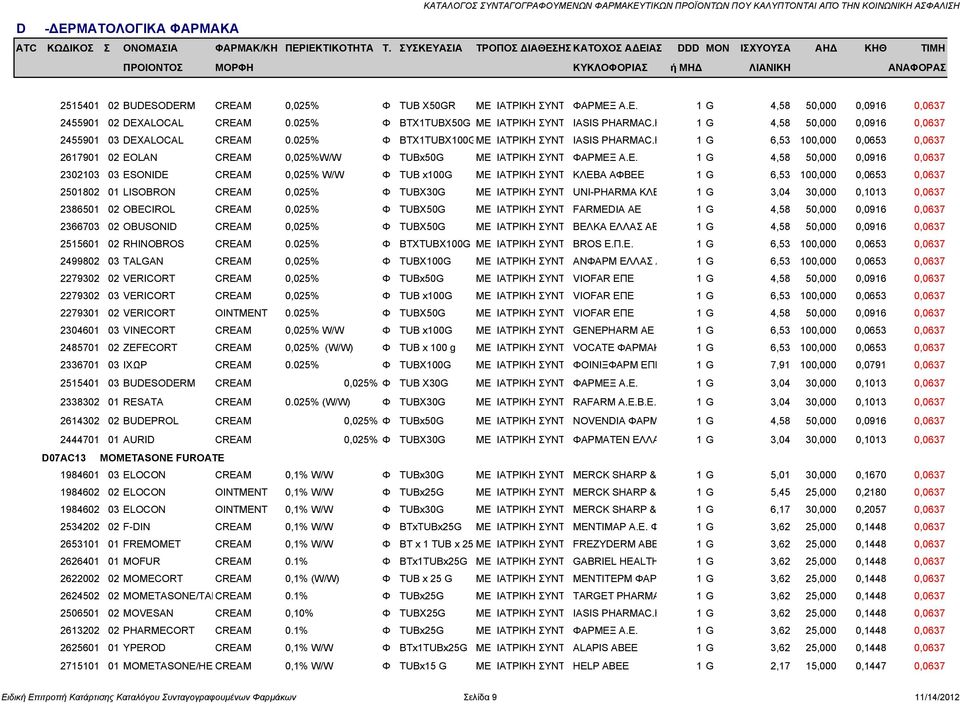The image size is (960, 704).
Task: Select the licence holder ALAPIS ABEE
Action: pos(606,648)
